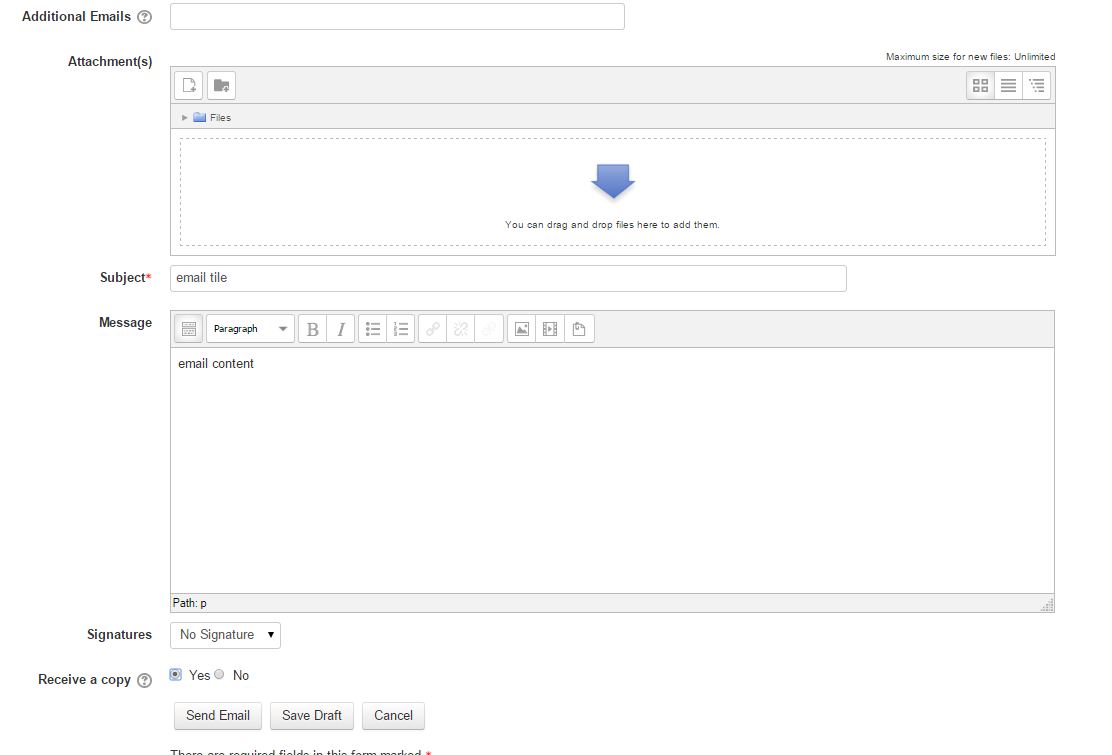The height and width of the screenshot is (755, 1112).
Task: Click the insert Moodle media icon
Action: (x=549, y=329)
